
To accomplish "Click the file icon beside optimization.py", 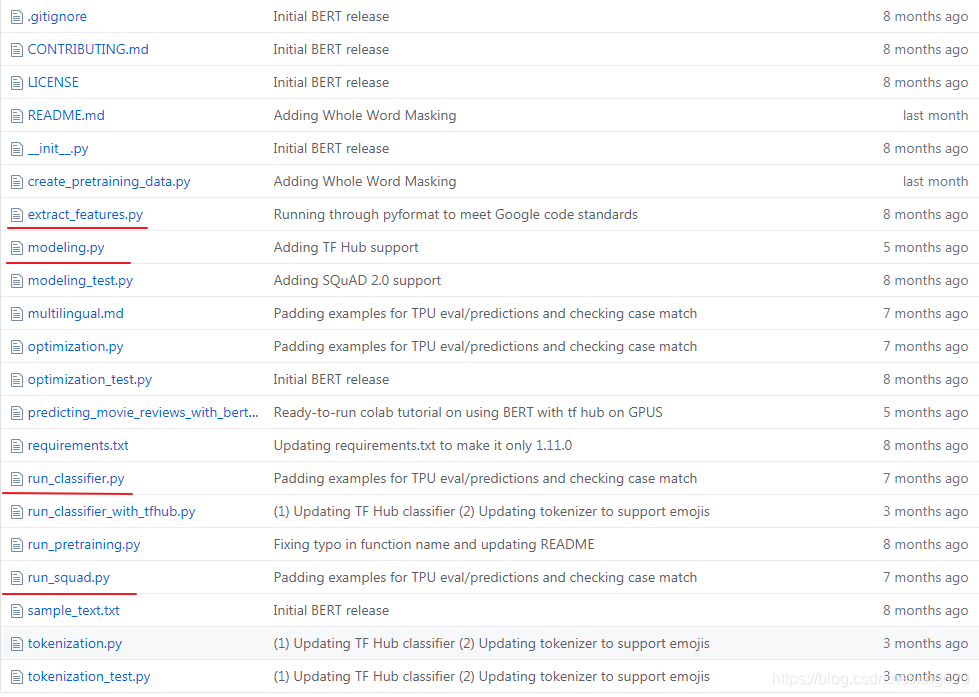I will point(17,347).
